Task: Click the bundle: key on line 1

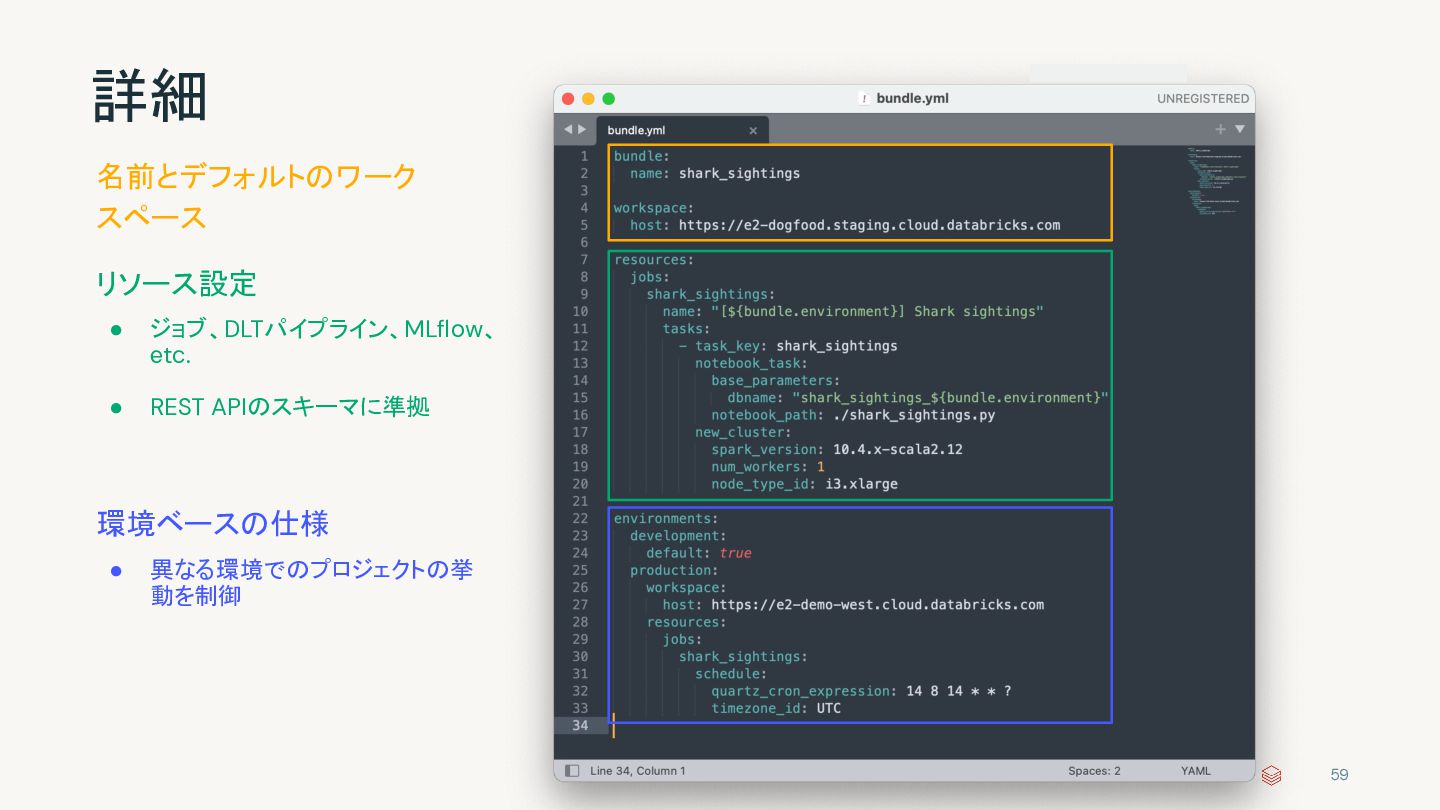Action: (642, 156)
